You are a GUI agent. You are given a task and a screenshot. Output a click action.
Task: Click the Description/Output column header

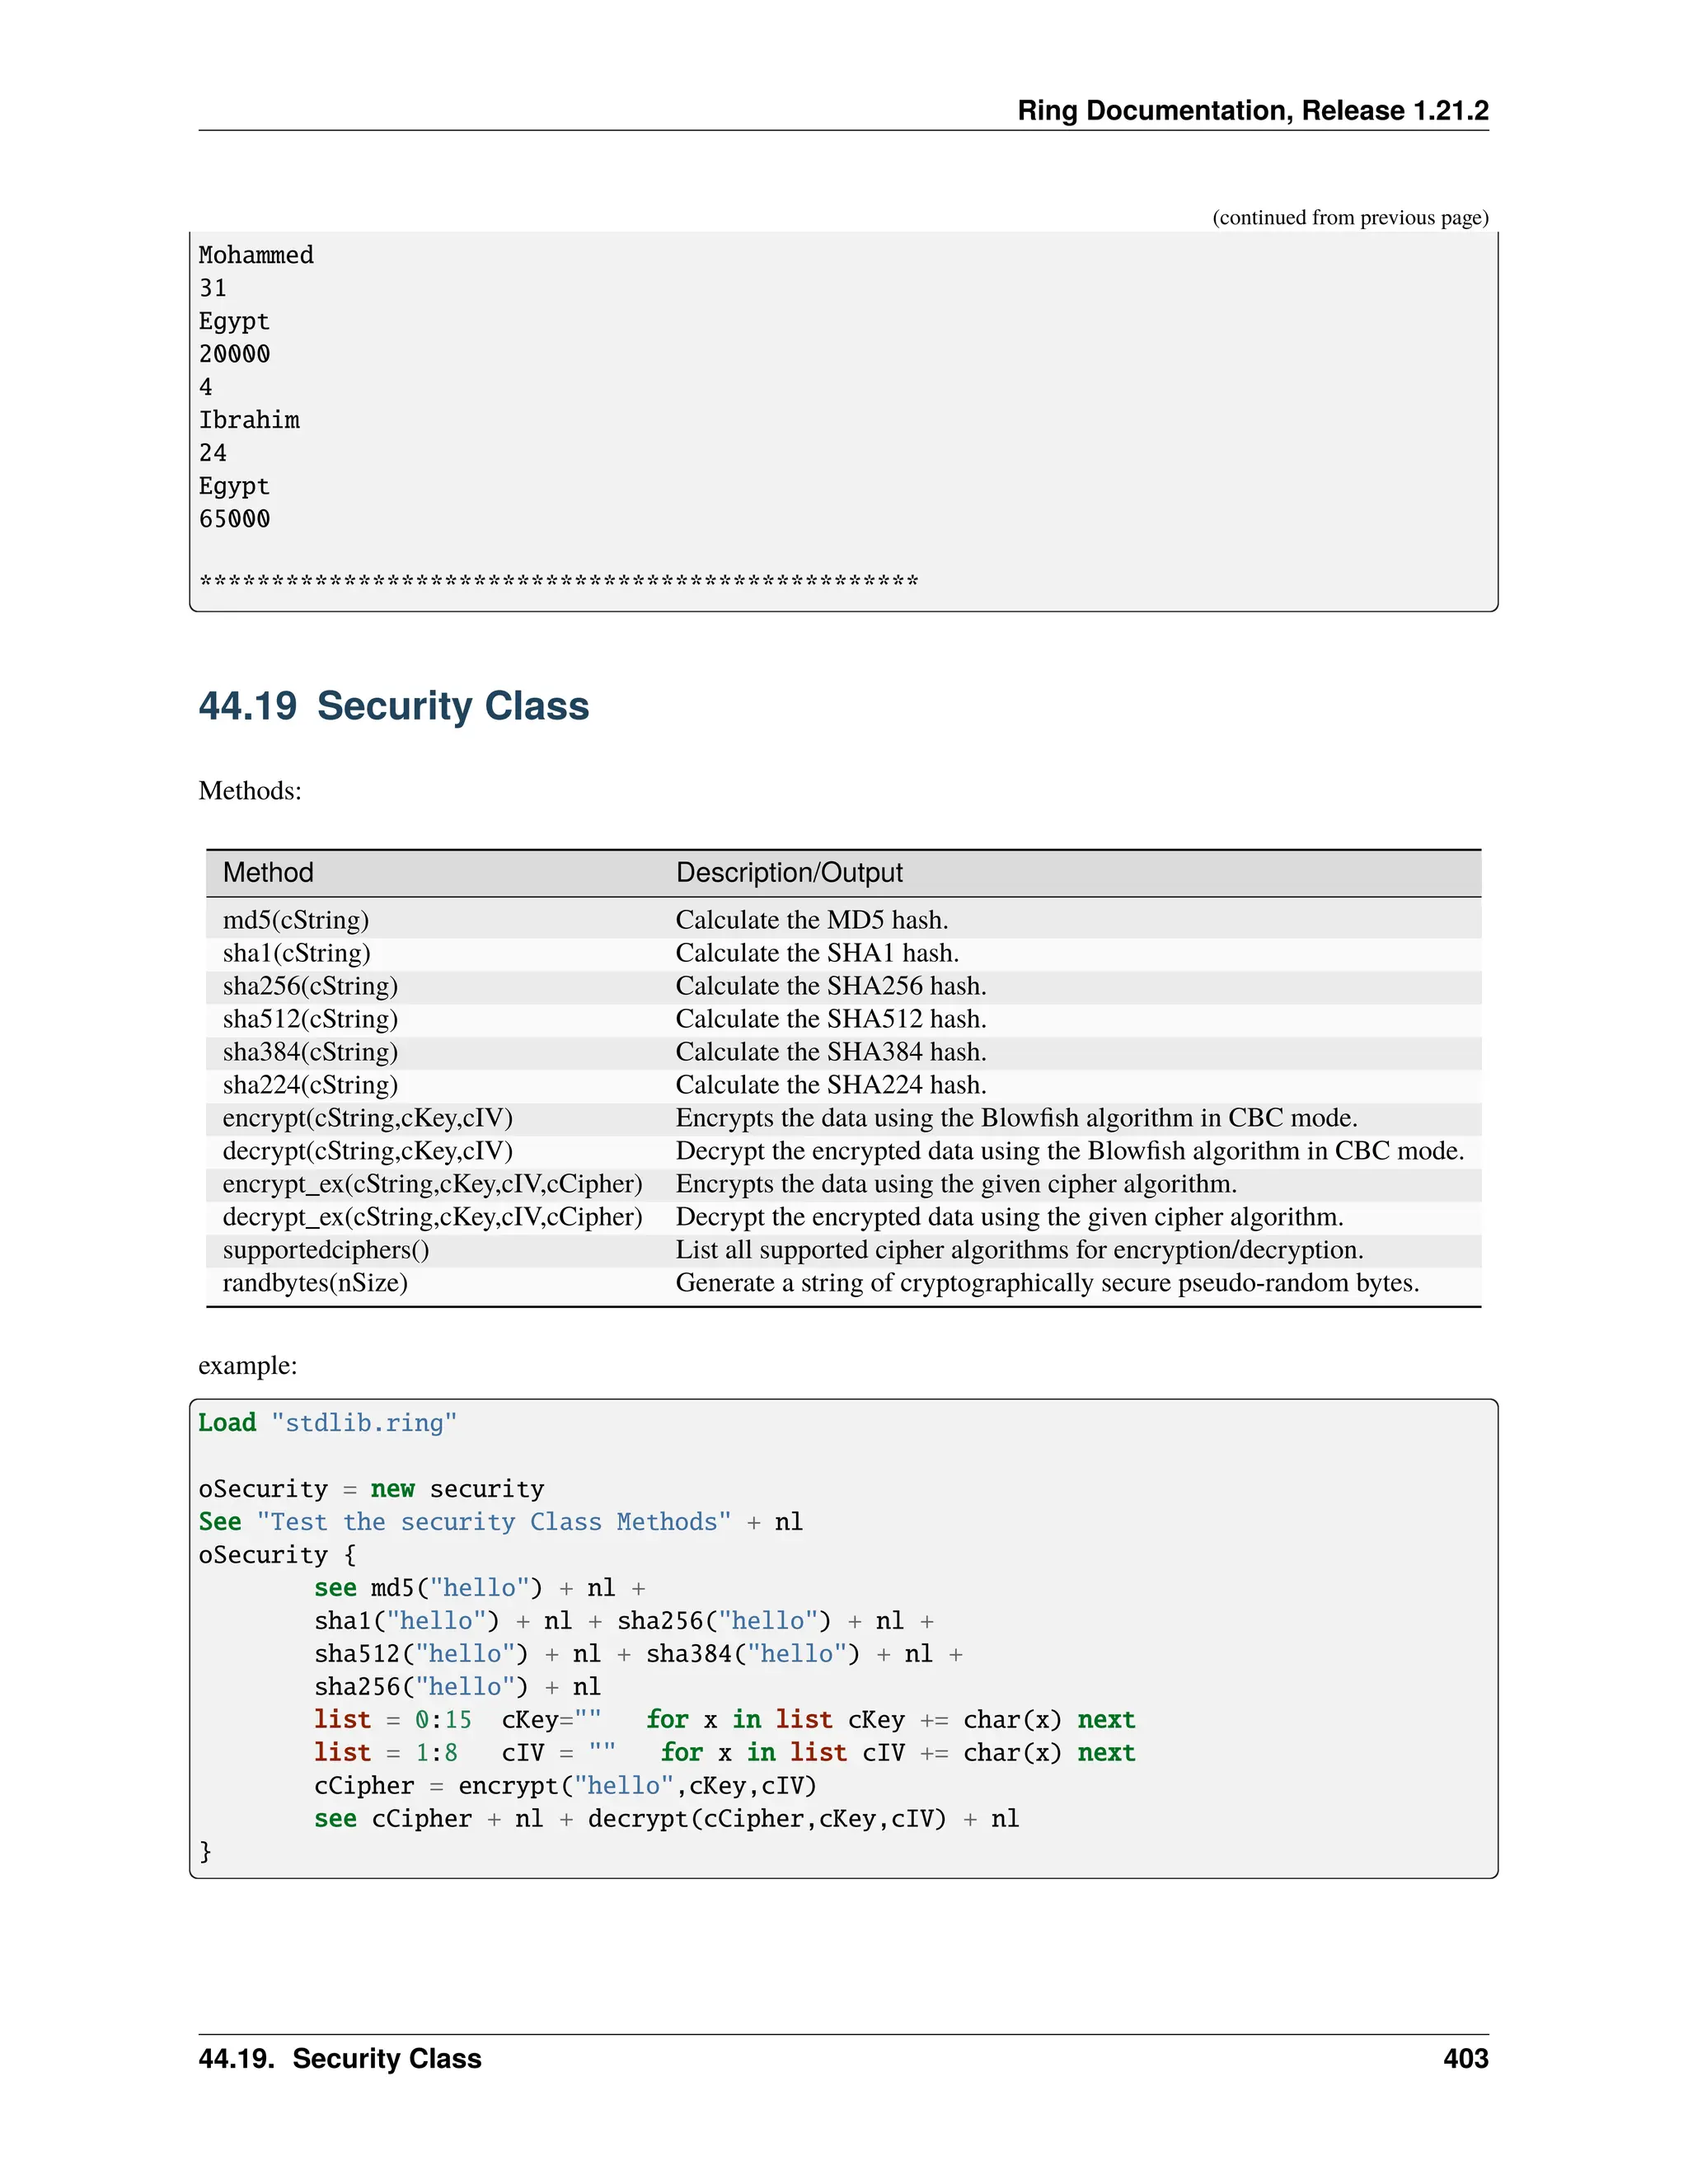point(789,873)
